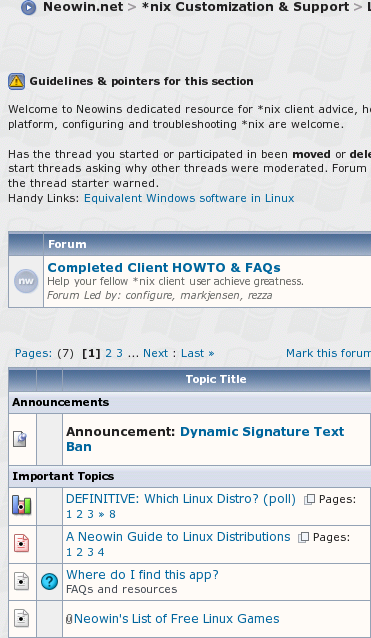Open Neowin's List of Free Linux Games
Image resolution: width=371 pixels, height=638 pixels.
pos(177,619)
